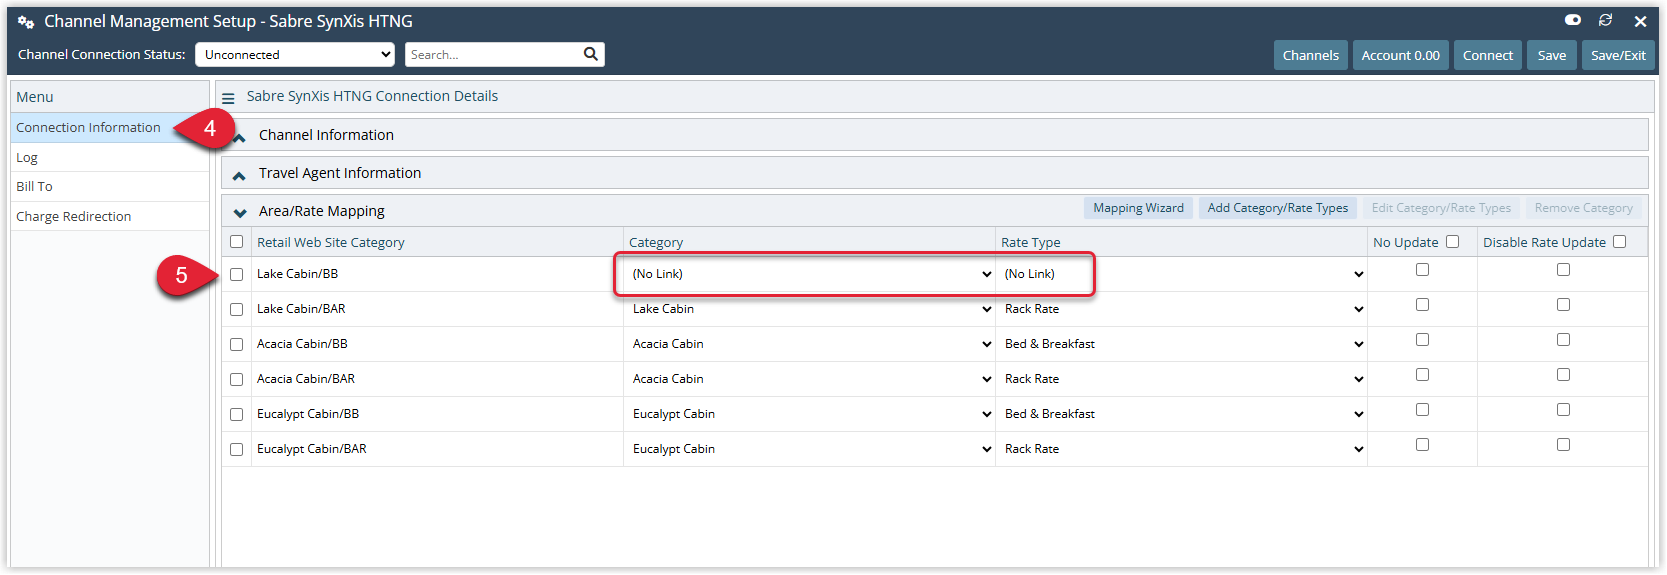The image size is (1667, 575).
Task: Click the search magnifier icon
Action: click(590, 54)
